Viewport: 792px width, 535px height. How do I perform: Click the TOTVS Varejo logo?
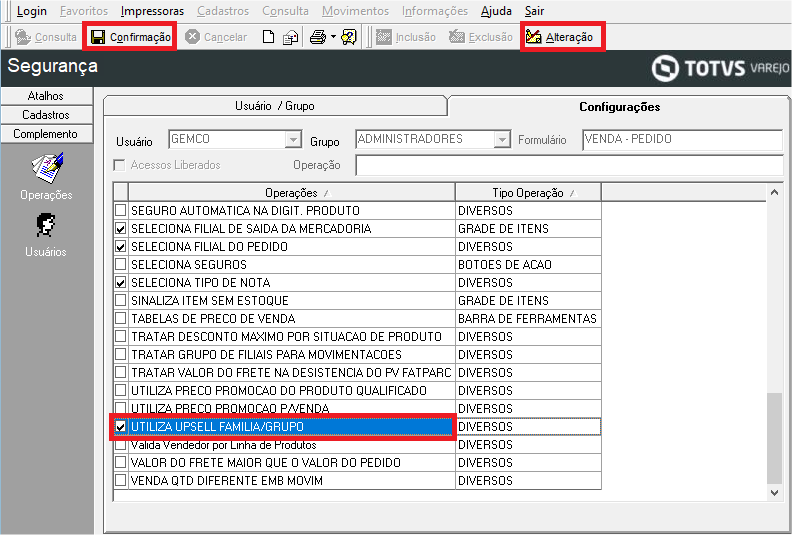[720, 68]
